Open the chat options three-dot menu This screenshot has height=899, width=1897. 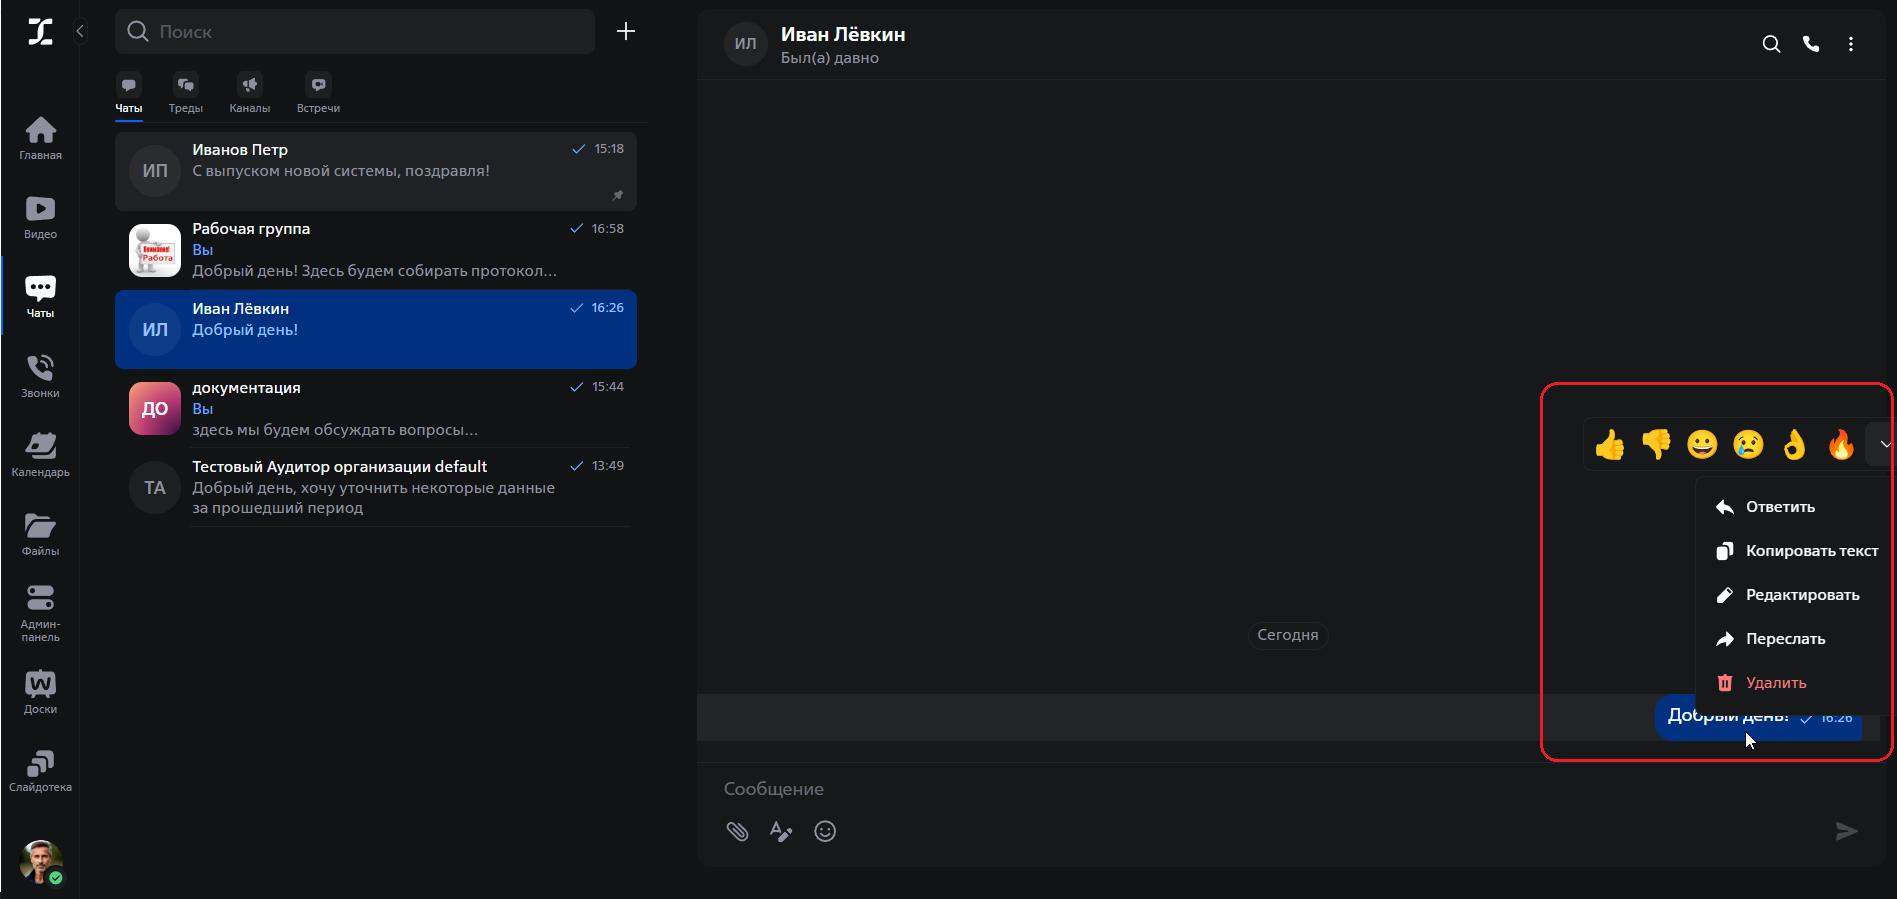coord(1851,44)
